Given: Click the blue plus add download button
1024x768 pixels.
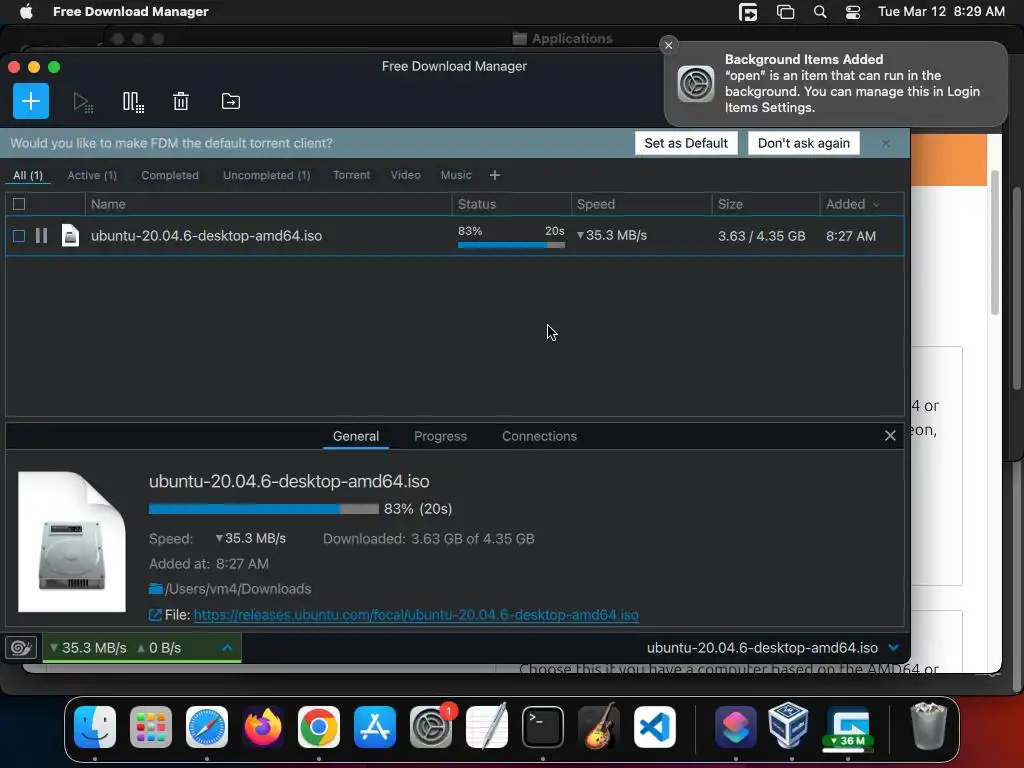Looking at the screenshot, I should tap(31, 101).
